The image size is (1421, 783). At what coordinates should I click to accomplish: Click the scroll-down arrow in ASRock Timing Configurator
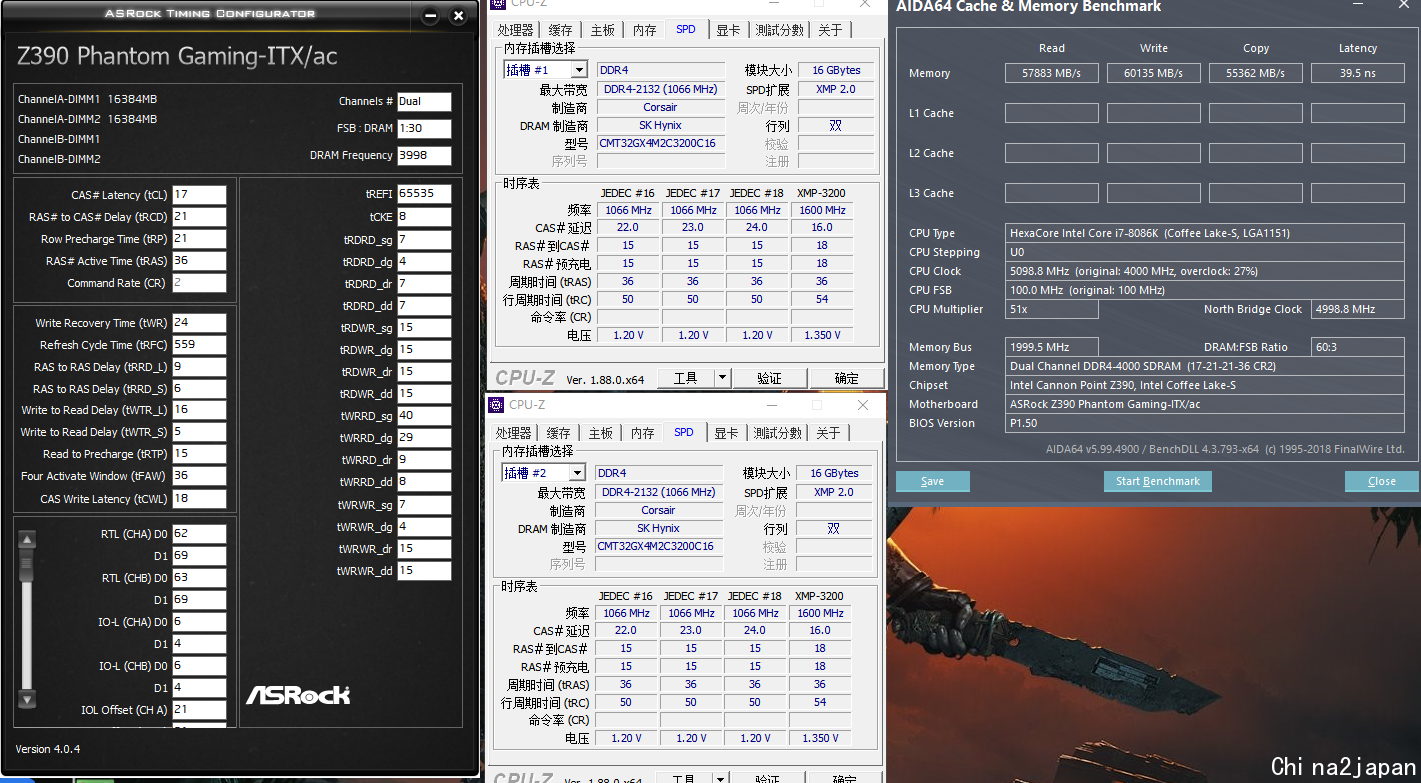[27, 699]
